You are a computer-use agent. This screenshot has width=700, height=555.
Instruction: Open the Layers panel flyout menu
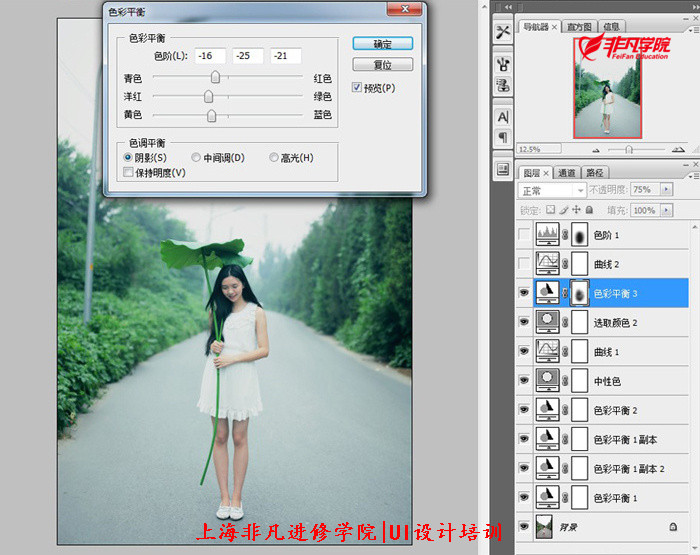coord(694,176)
